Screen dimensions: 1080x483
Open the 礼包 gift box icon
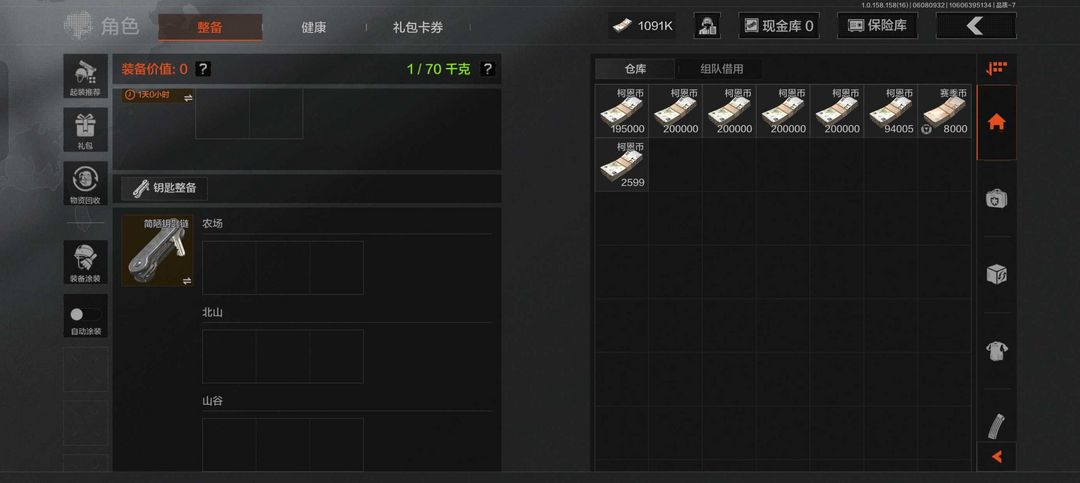coord(85,130)
